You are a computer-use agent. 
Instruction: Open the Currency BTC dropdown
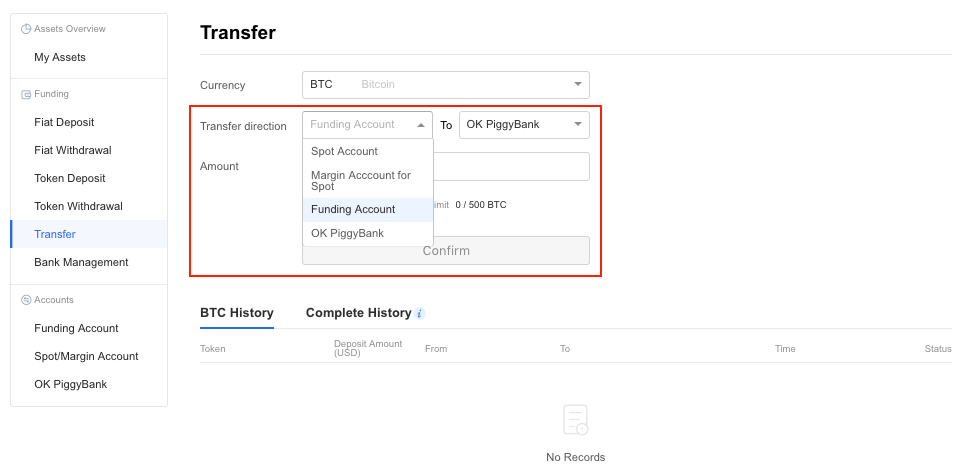click(446, 85)
